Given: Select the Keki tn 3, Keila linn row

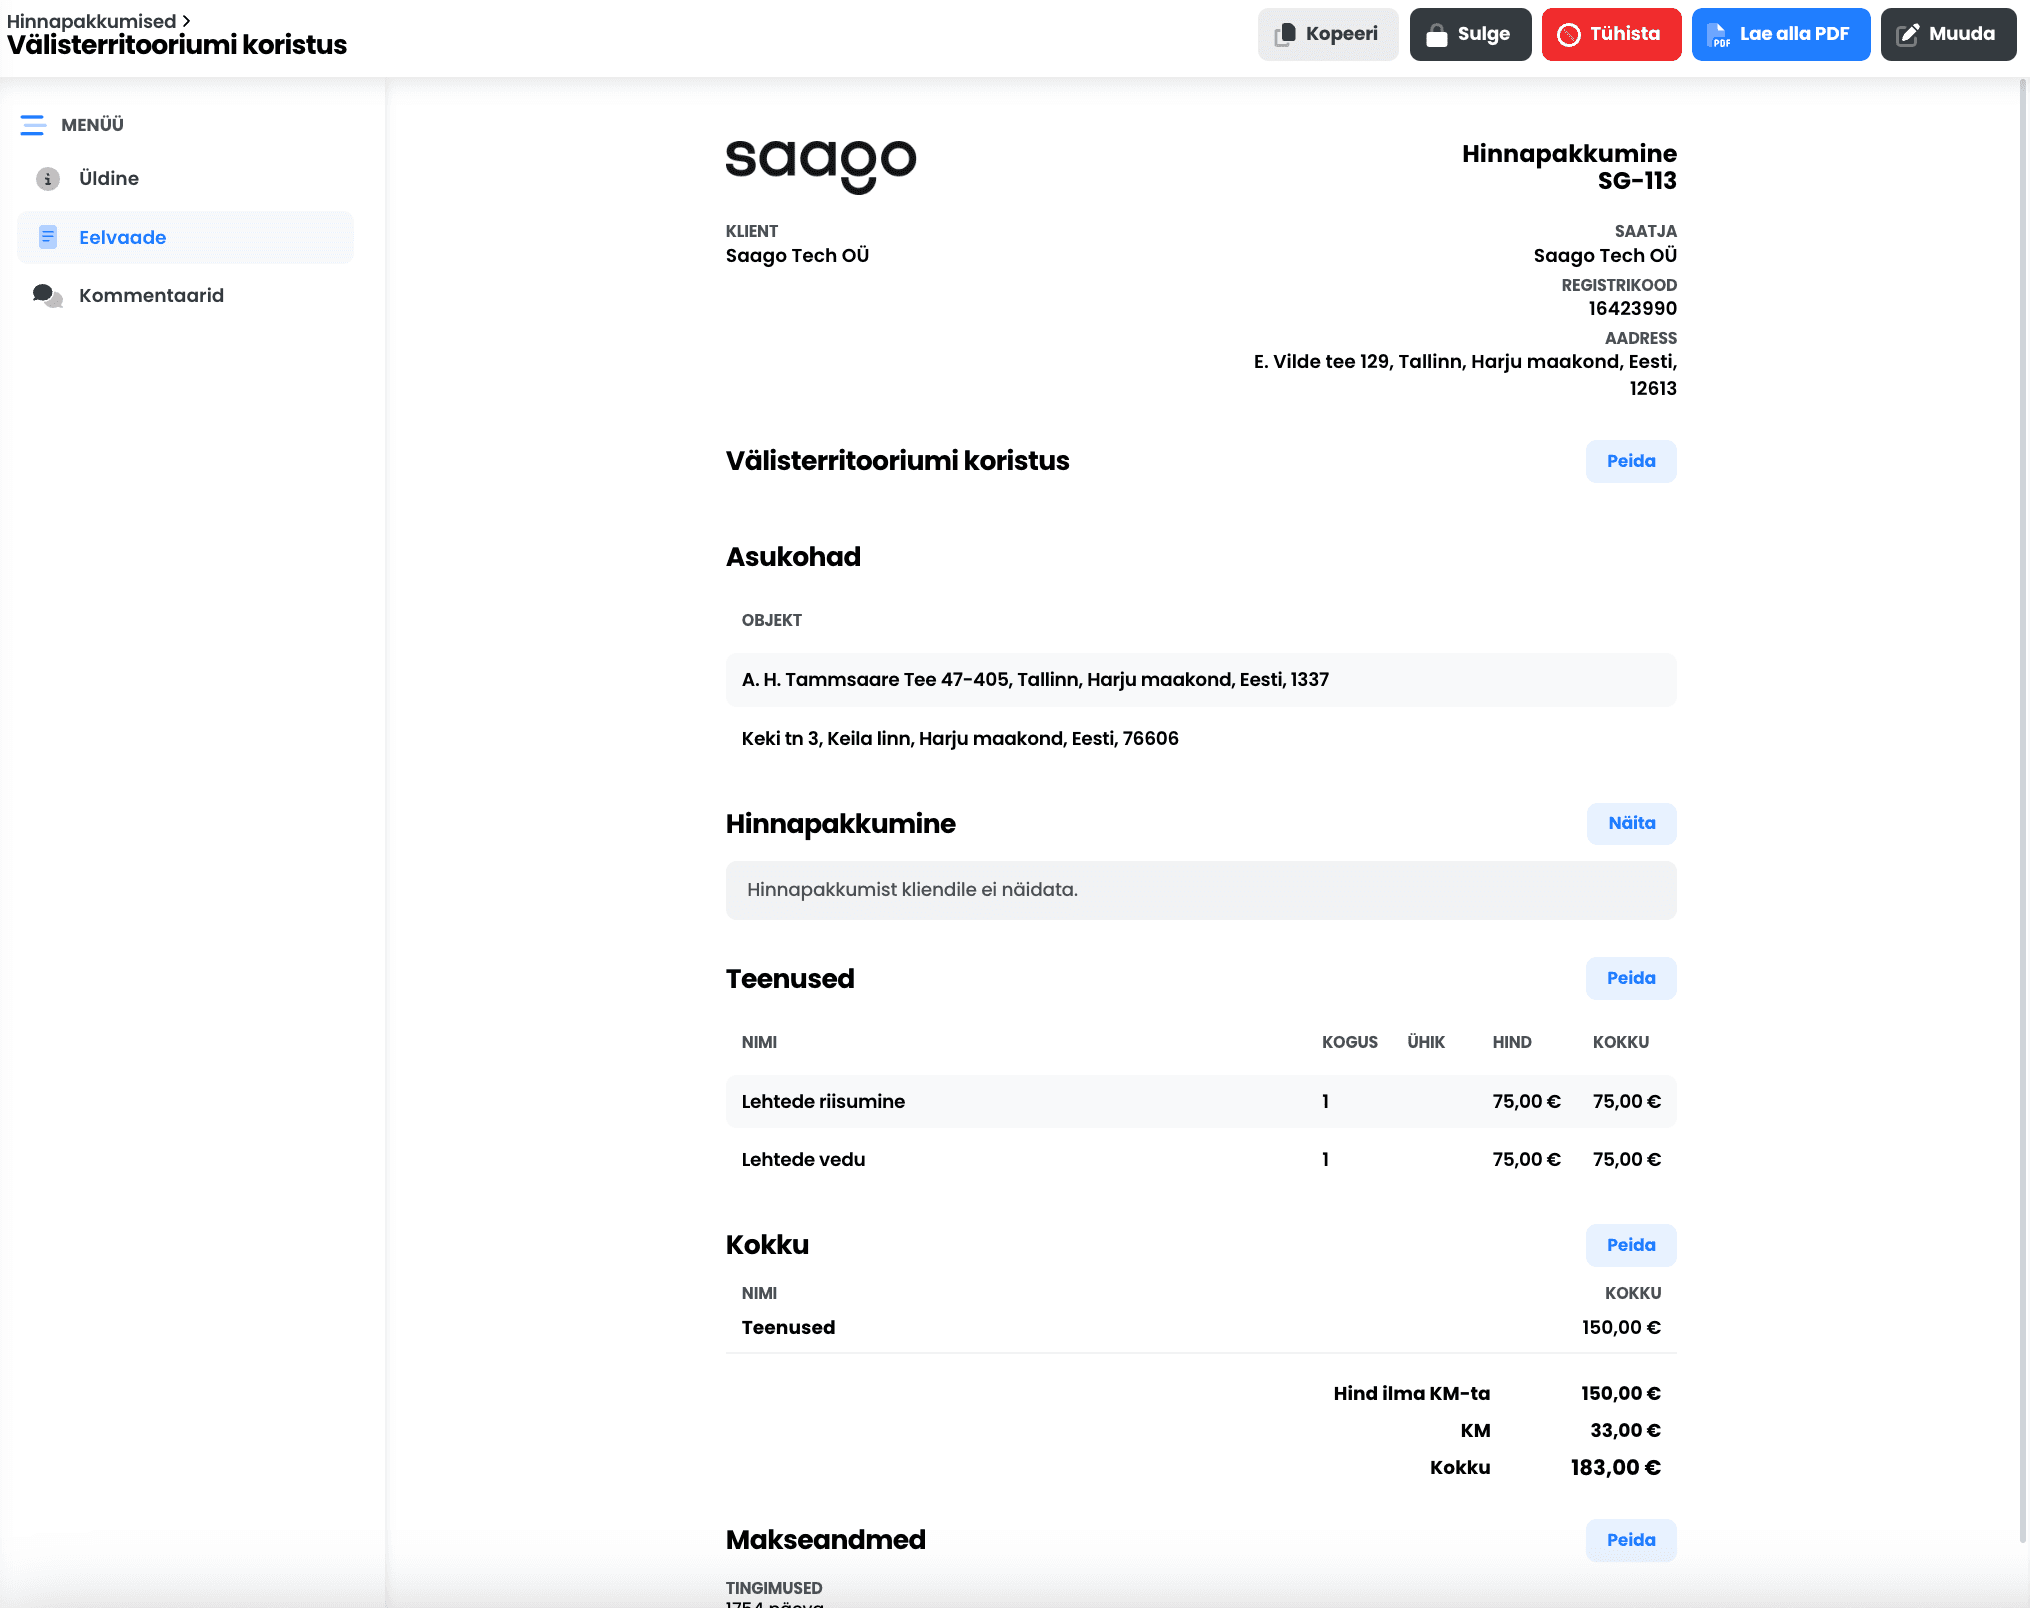Looking at the screenshot, I should [x=1201, y=739].
